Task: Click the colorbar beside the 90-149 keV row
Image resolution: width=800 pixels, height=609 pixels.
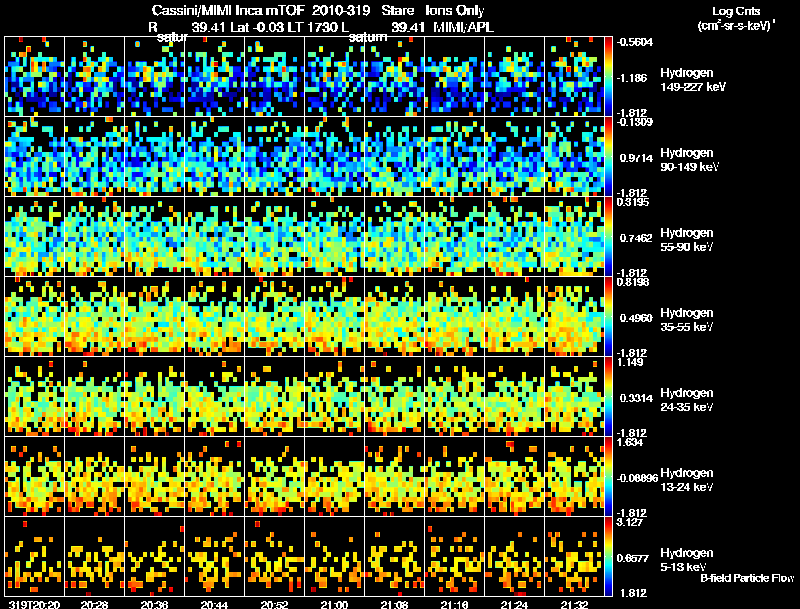Action: coord(608,156)
